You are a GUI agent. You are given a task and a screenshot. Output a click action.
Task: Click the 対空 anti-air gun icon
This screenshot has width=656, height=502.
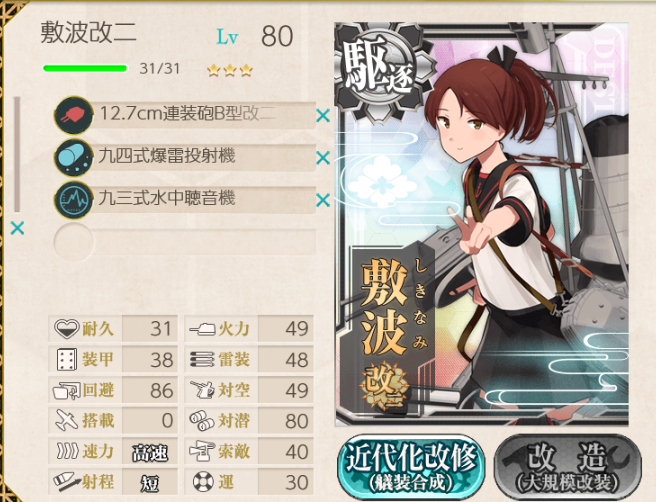click(x=202, y=390)
